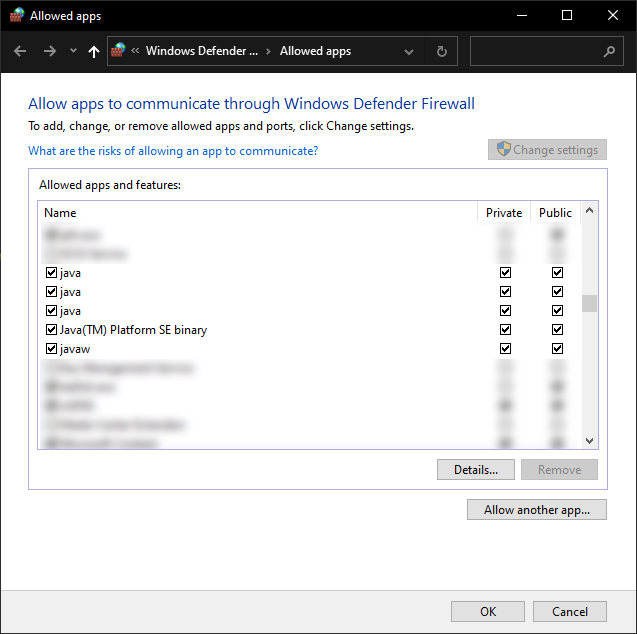Click the Refresh button in address bar

coord(441,51)
